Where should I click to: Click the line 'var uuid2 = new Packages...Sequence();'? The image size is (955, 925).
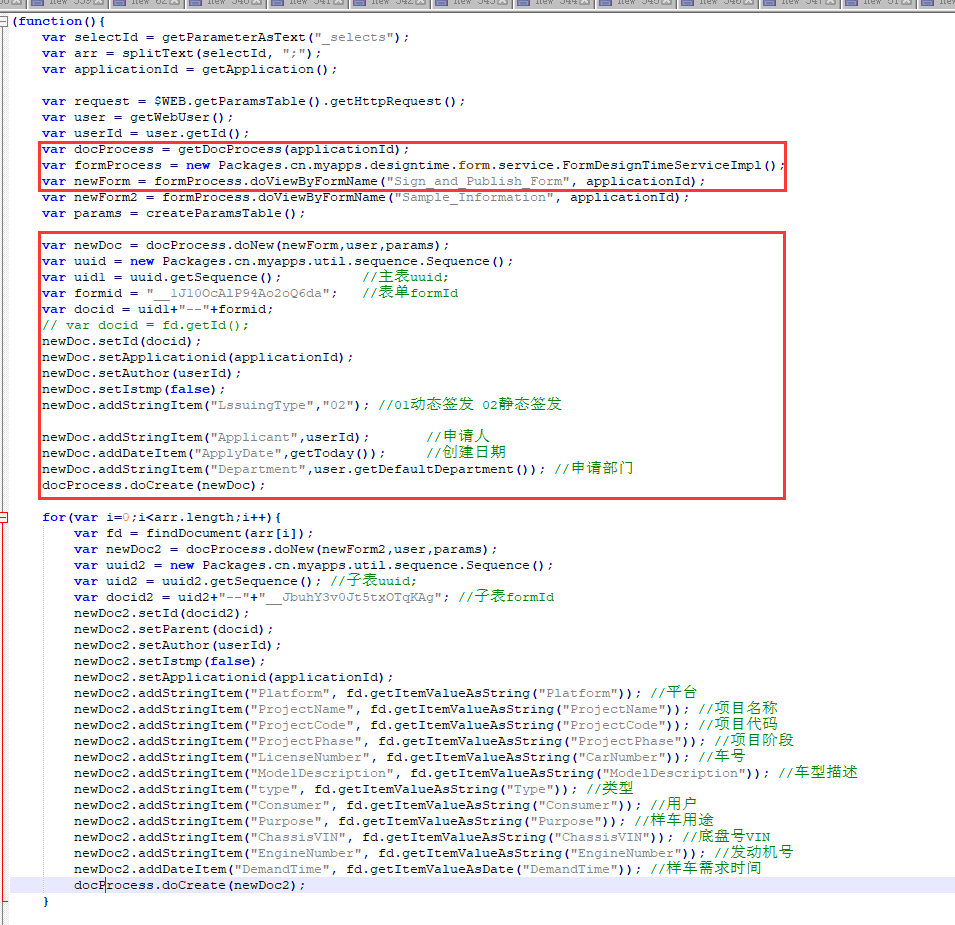coord(313,565)
